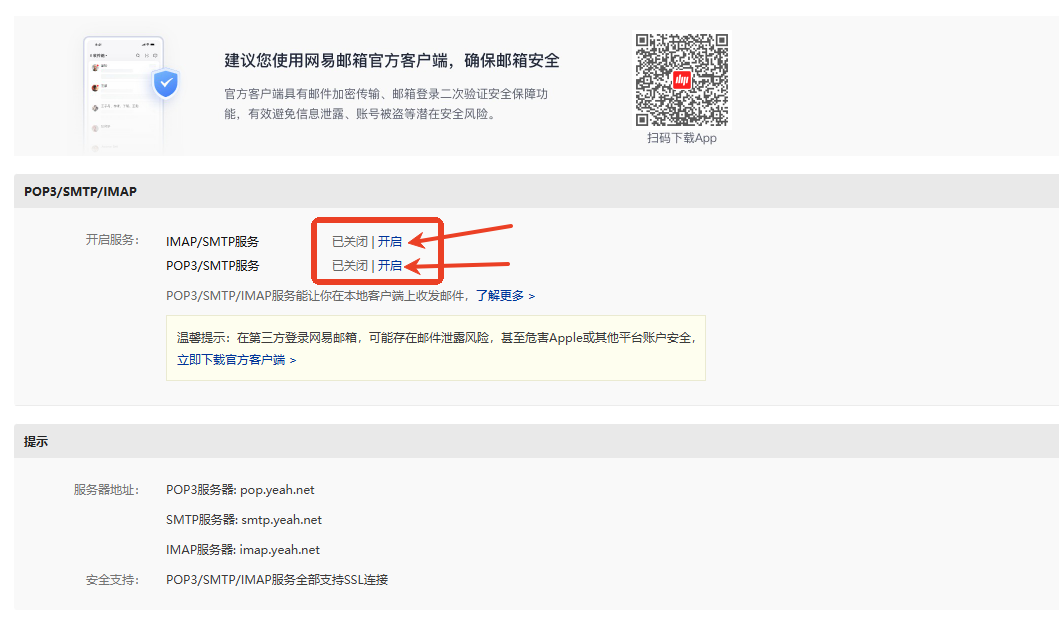
Task: Click the QR code's top-left corner marker
Action: coord(648,46)
